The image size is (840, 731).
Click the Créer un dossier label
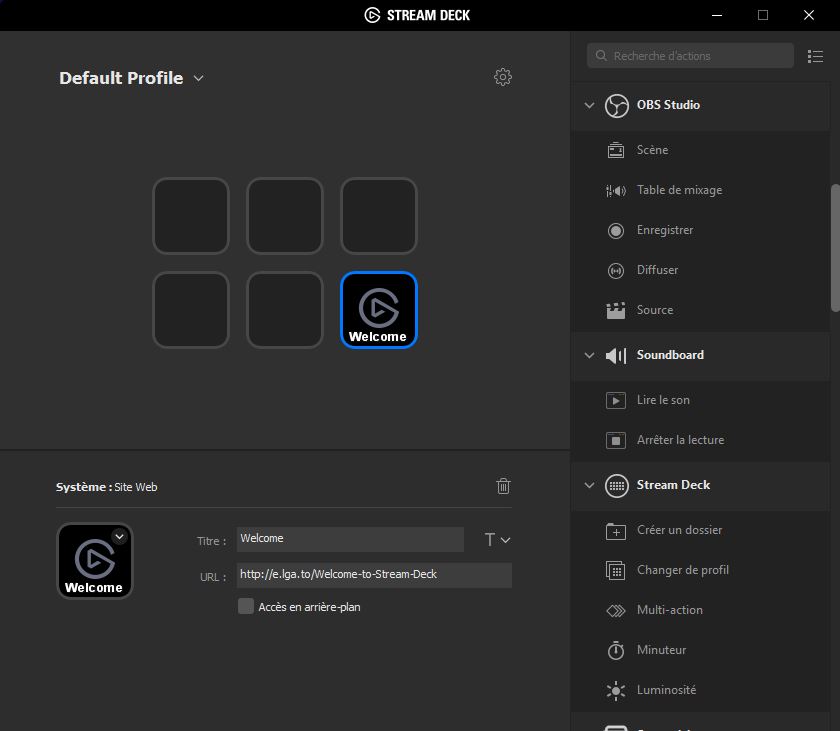(x=679, y=530)
